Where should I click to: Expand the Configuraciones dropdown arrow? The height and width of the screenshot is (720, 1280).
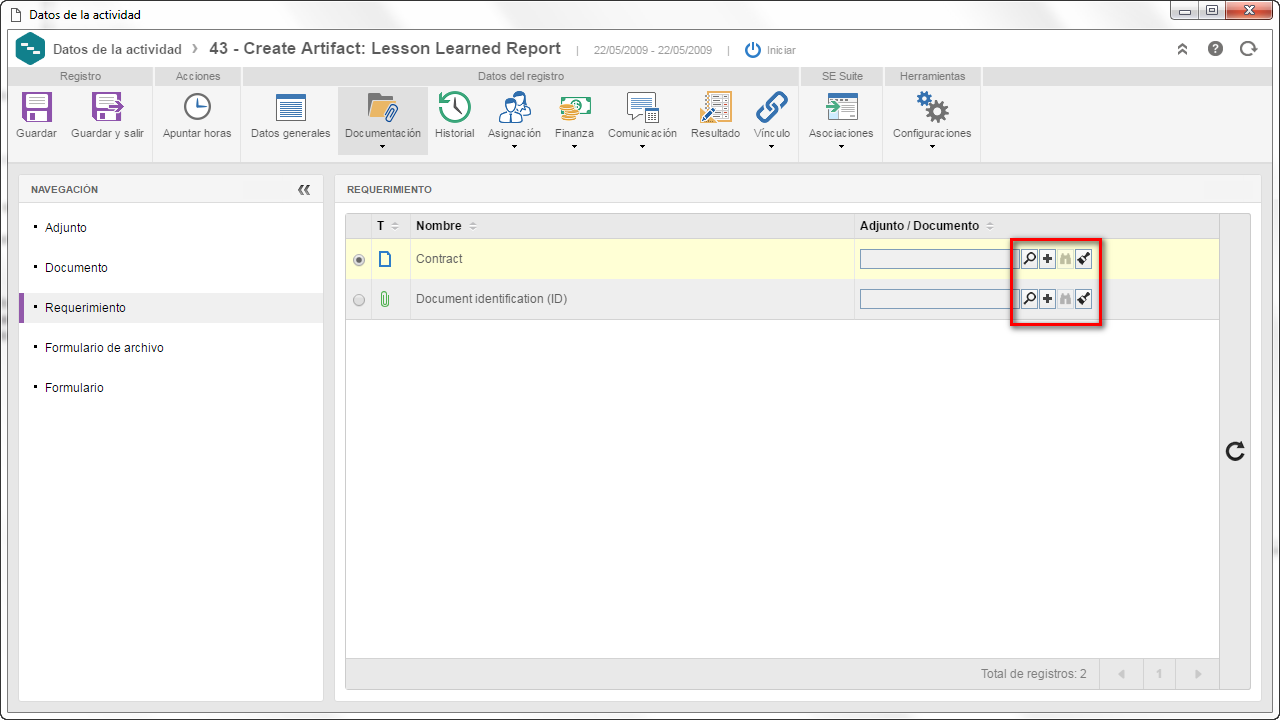tap(932, 146)
